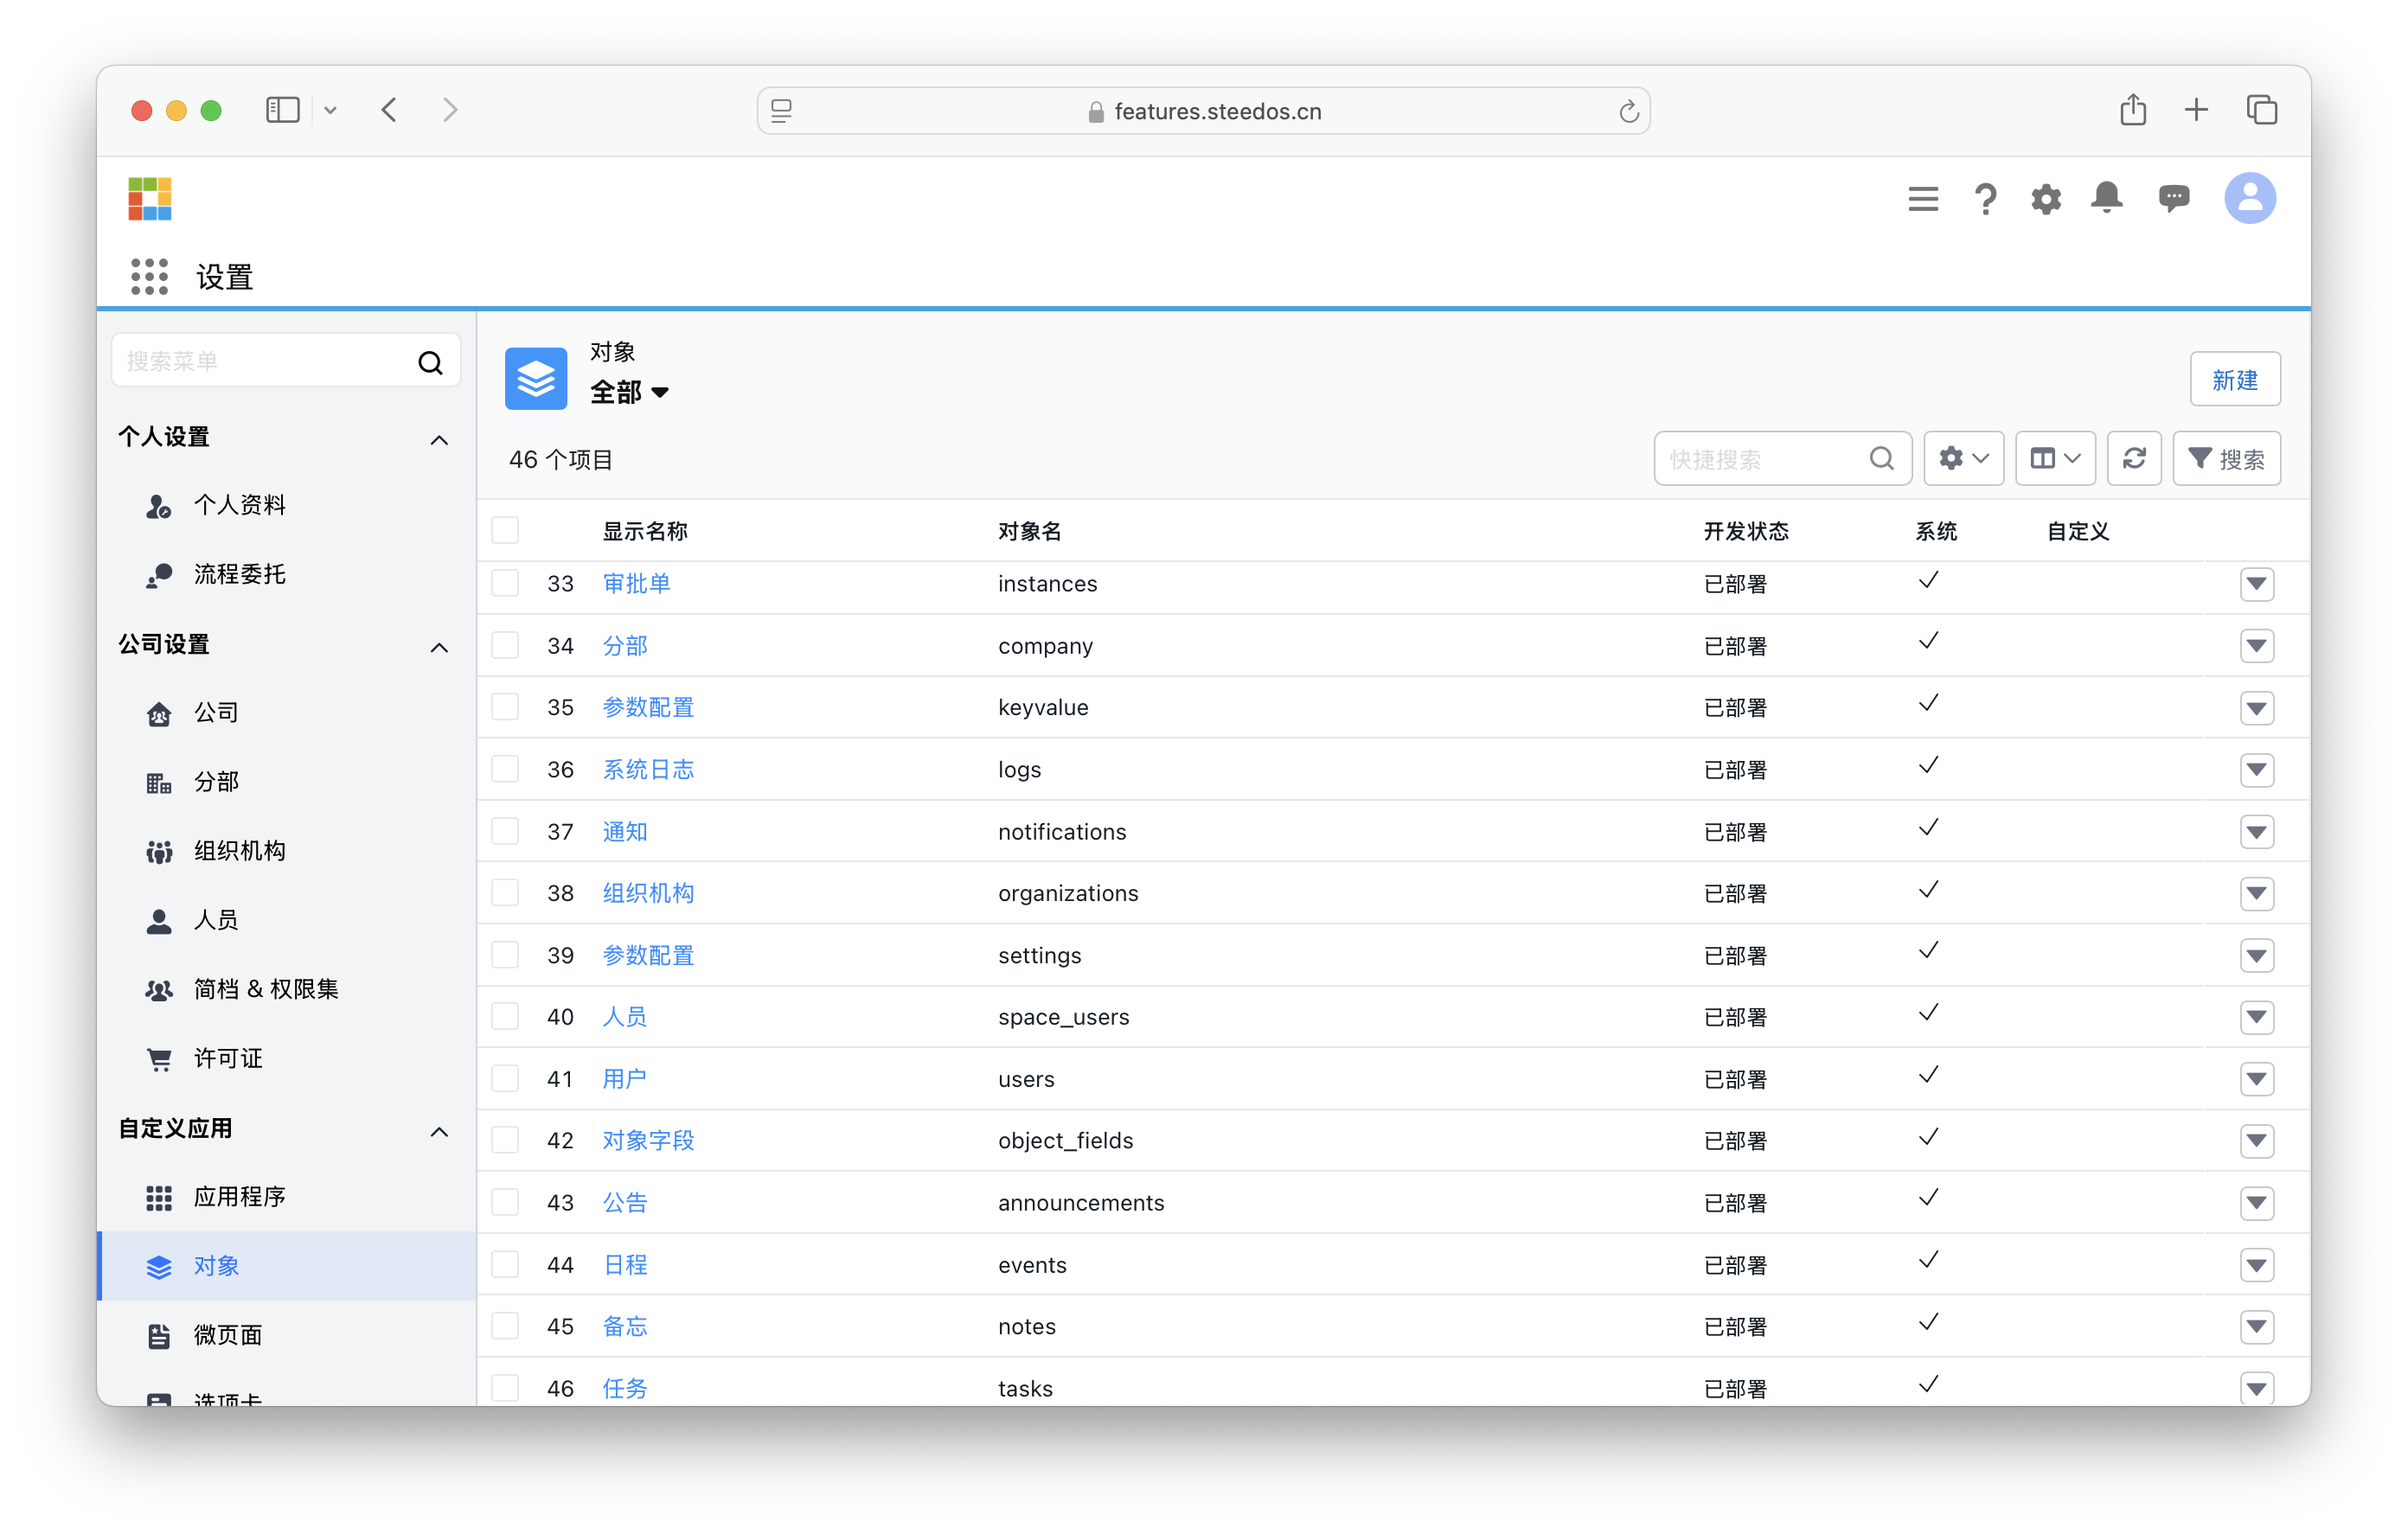The width and height of the screenshot is (2408, 1534).
Task: Click the Steedos colorful logo
Action: (150, 198)
